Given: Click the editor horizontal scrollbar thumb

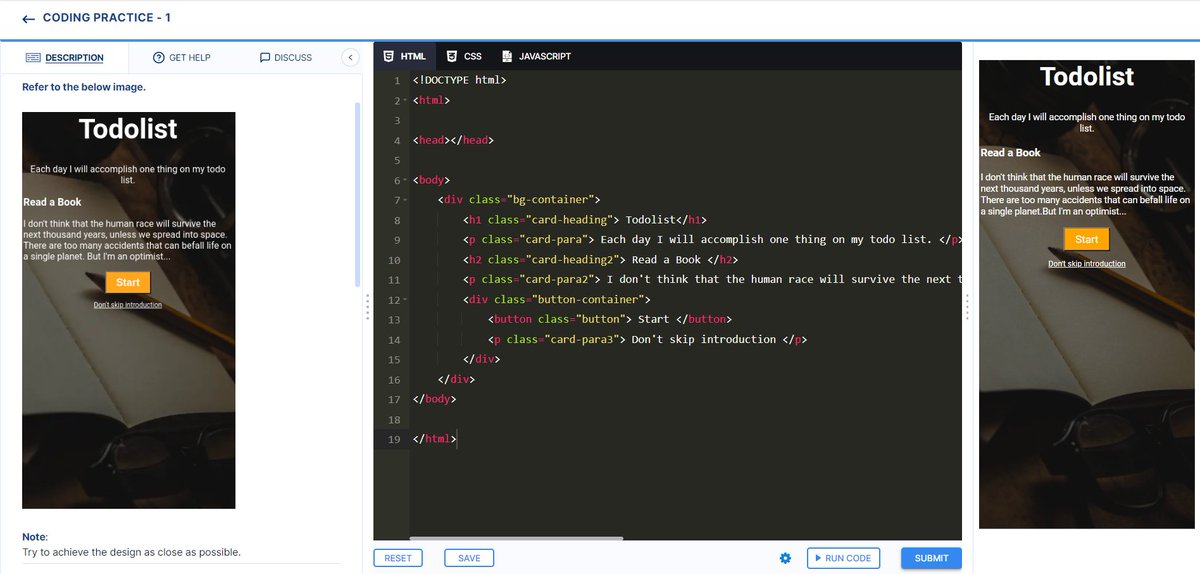Looking at the screenshot, I should point(516,539).
